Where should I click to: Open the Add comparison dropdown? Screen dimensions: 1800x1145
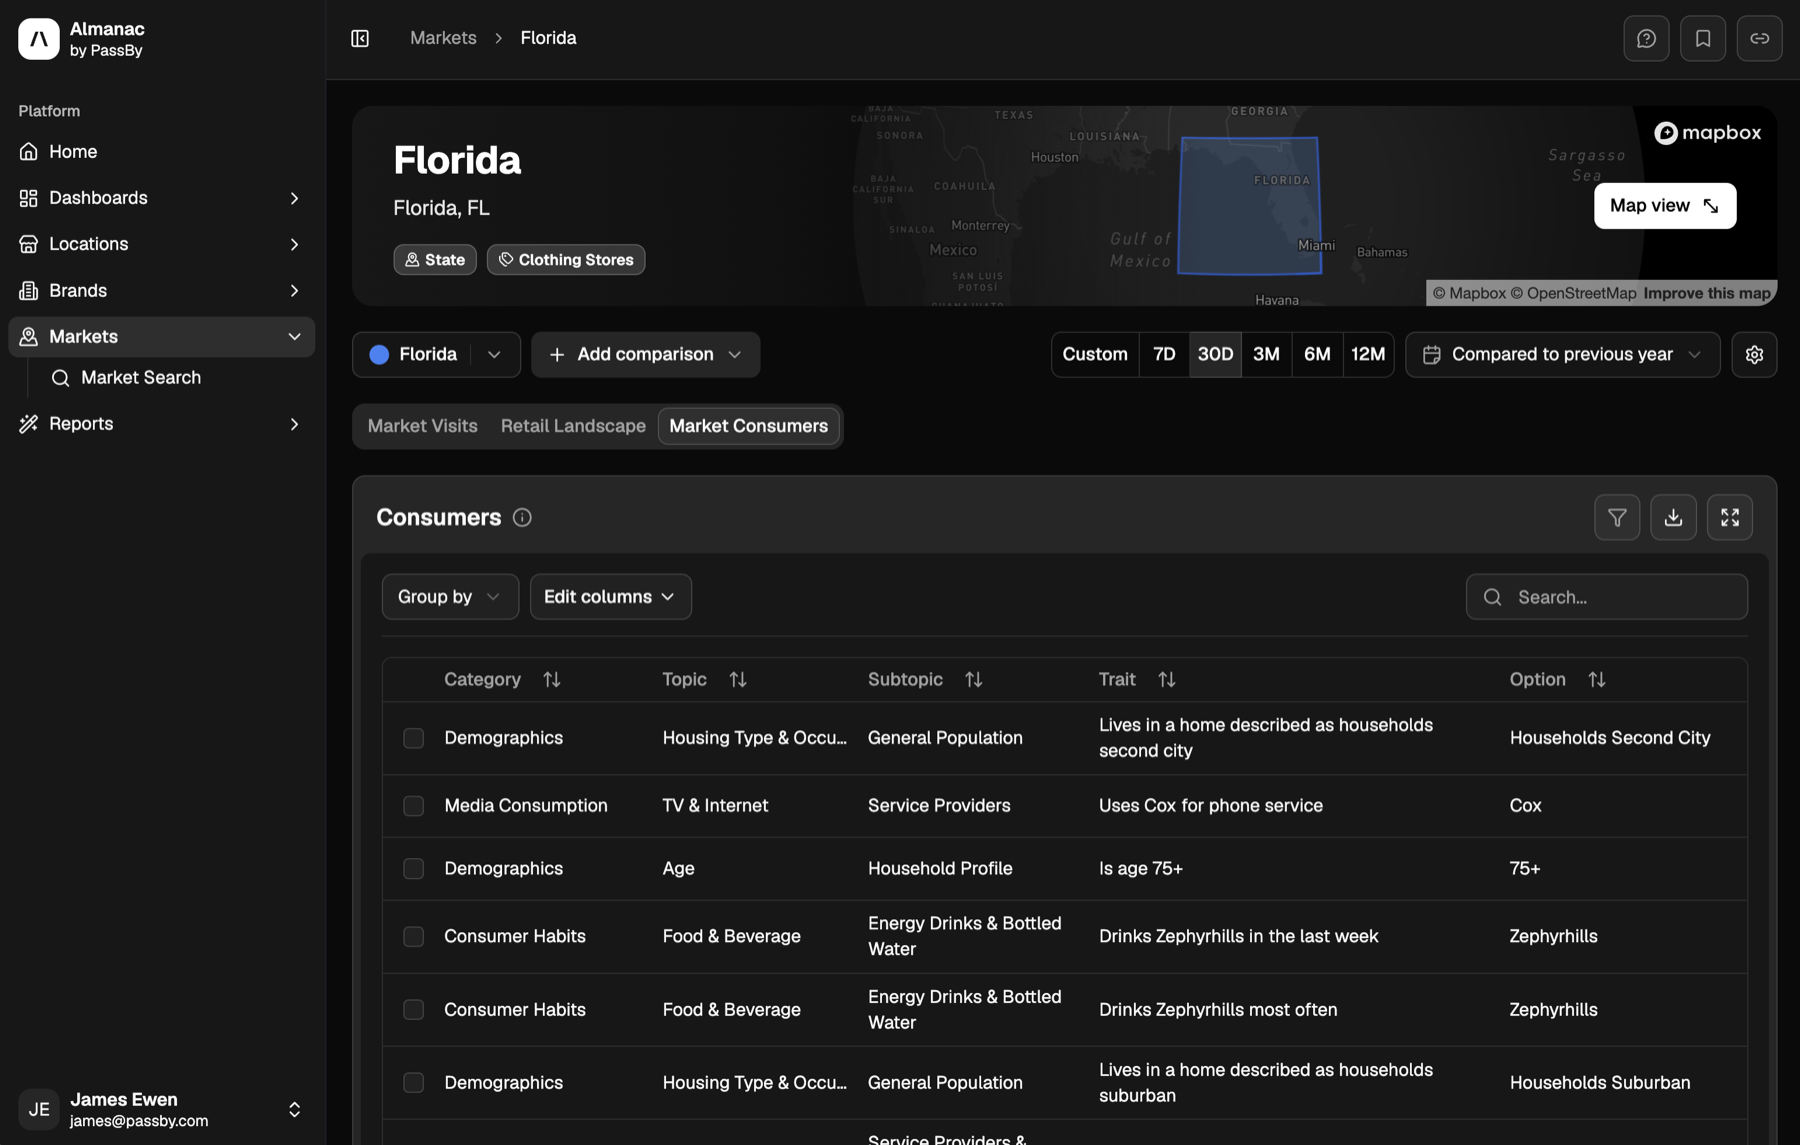tap(645, 355)
